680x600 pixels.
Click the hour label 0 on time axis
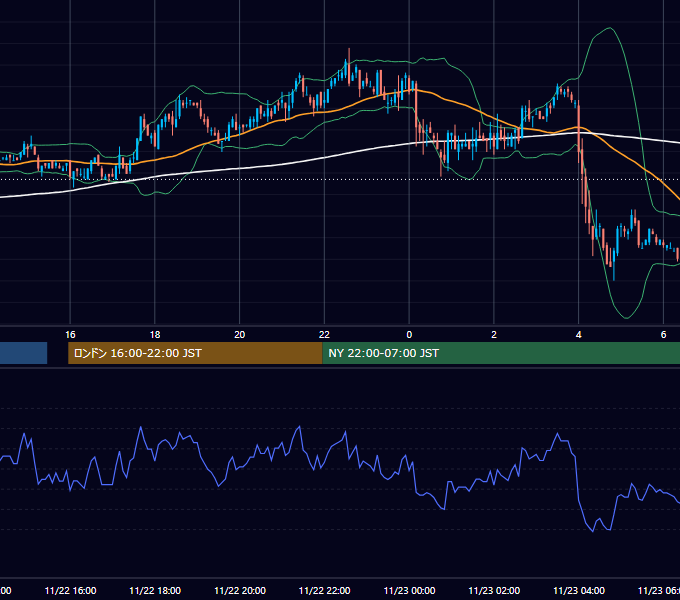[x=409, y=335]
